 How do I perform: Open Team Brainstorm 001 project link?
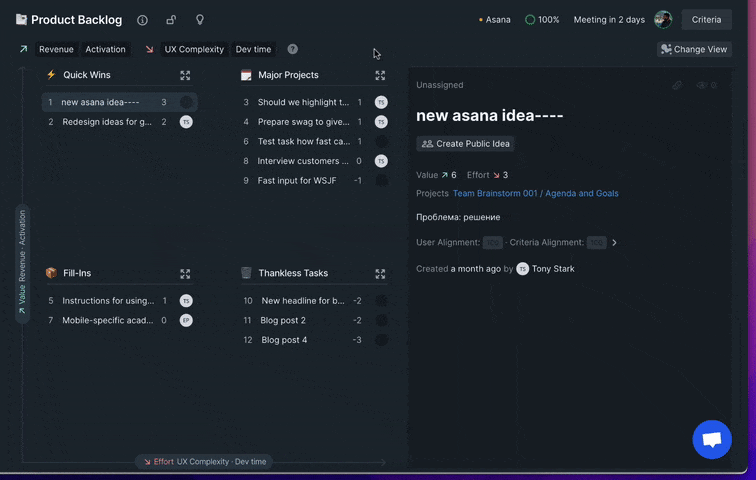[x=535, y=193]
